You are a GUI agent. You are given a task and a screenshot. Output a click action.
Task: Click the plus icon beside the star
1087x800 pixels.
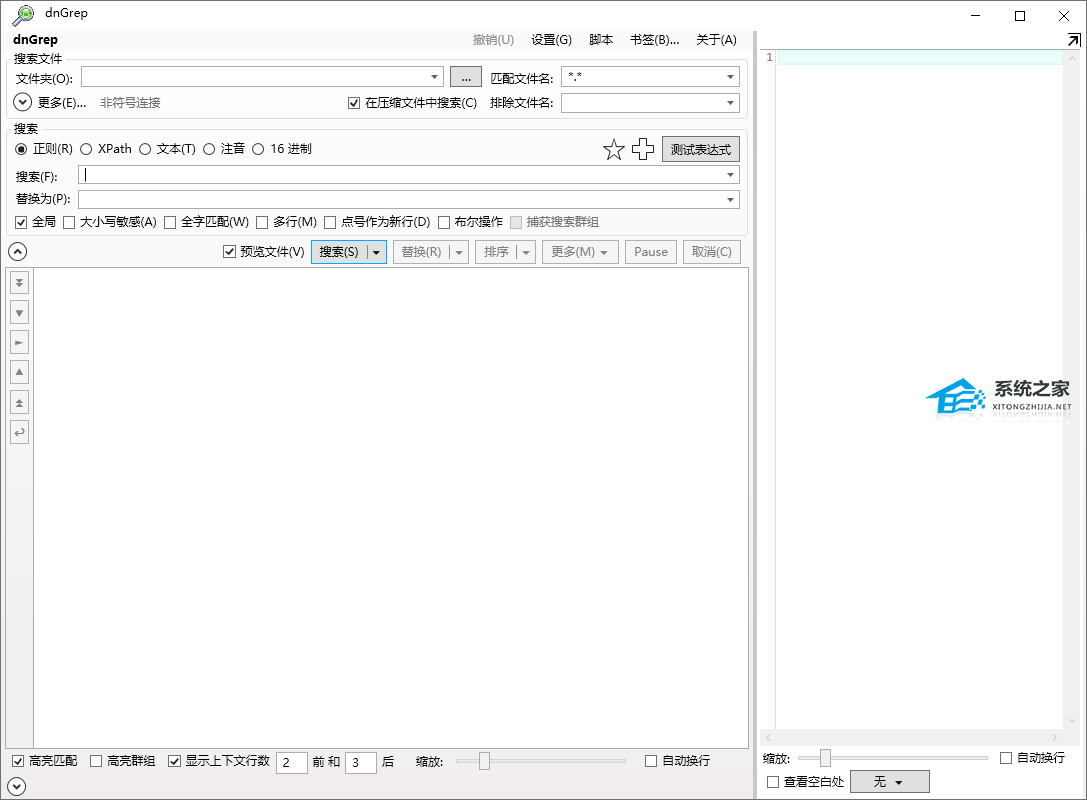[643, 150]
